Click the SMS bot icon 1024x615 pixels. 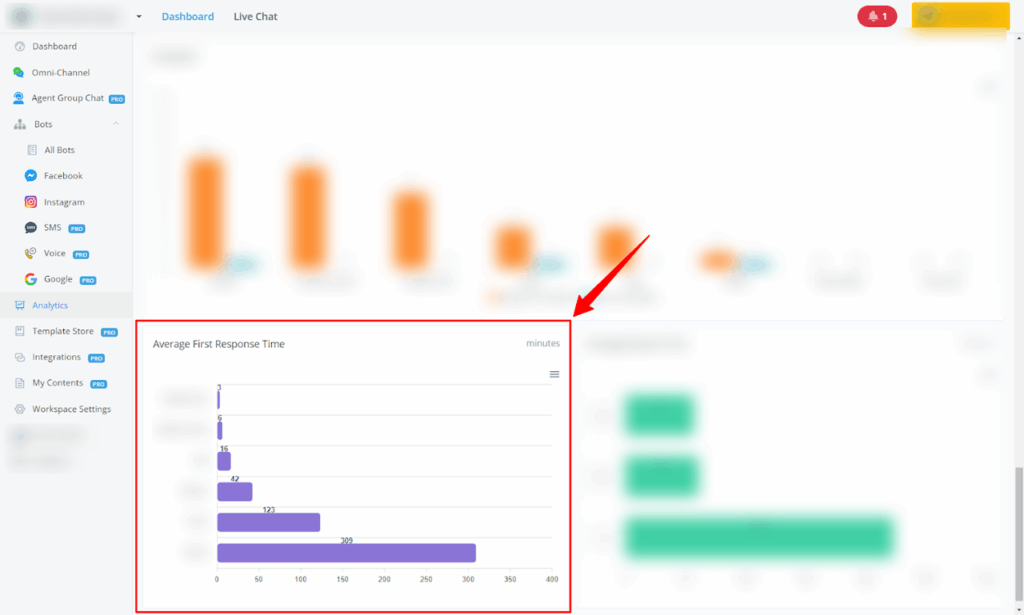pyautogui.click(x=31, y=228)
